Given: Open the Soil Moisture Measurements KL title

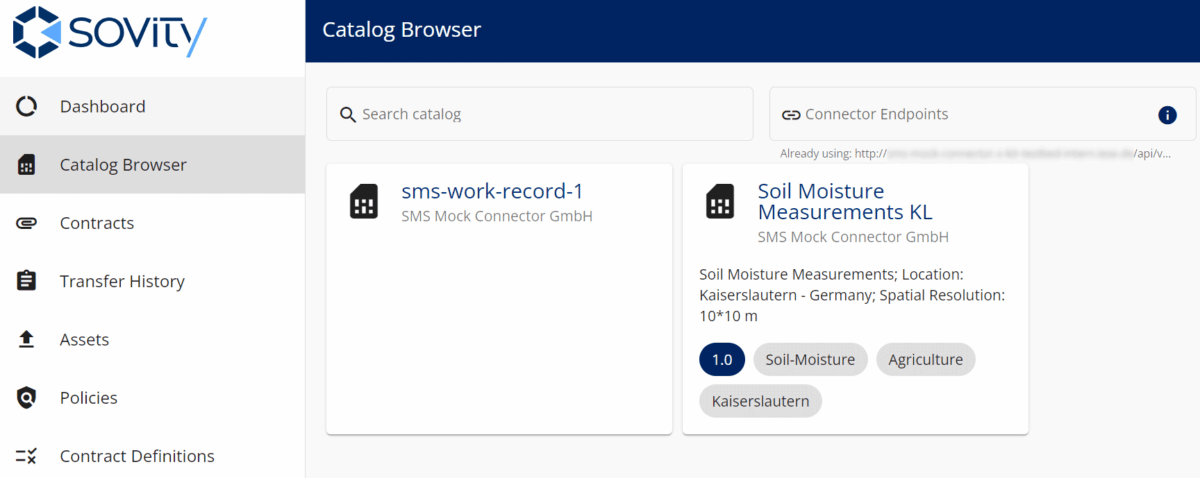Looking at the screenshot, I should pyautogui.click(x=845, y=201).
